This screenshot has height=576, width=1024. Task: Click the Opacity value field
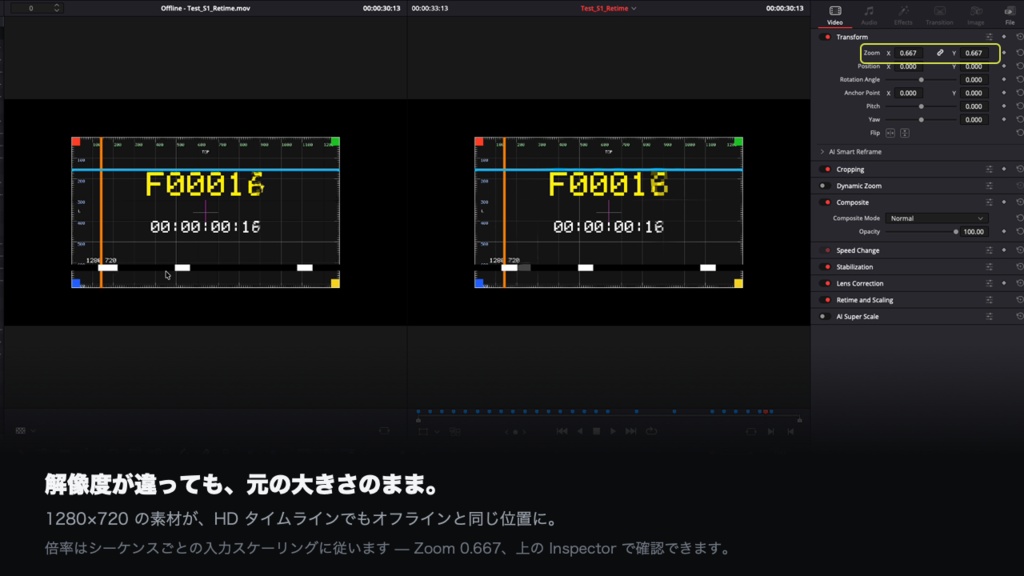tap(974, 232)
